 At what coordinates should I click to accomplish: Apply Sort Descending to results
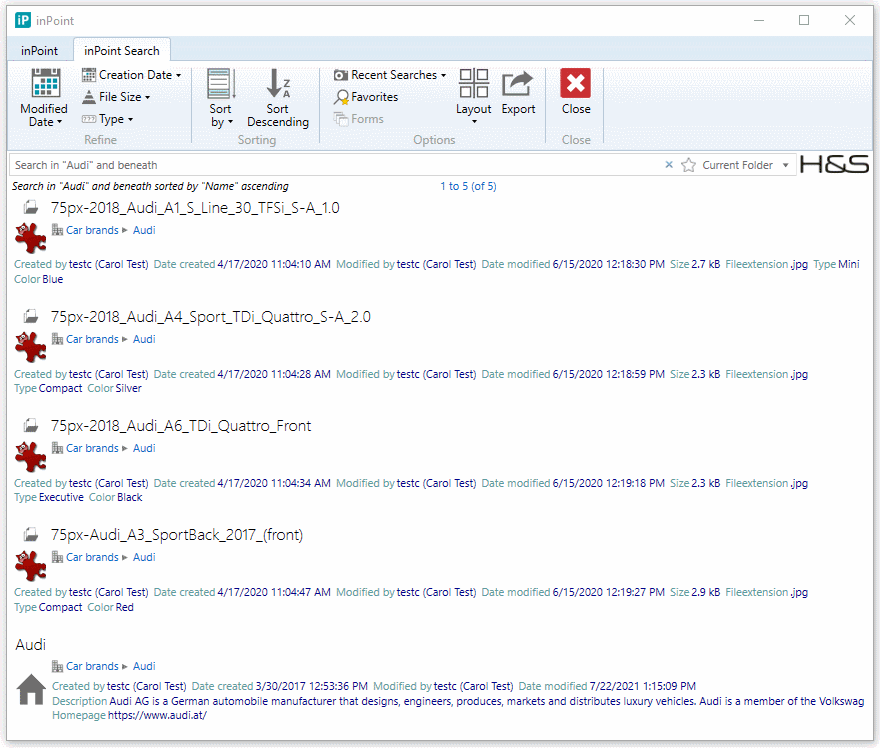point(277,98)
